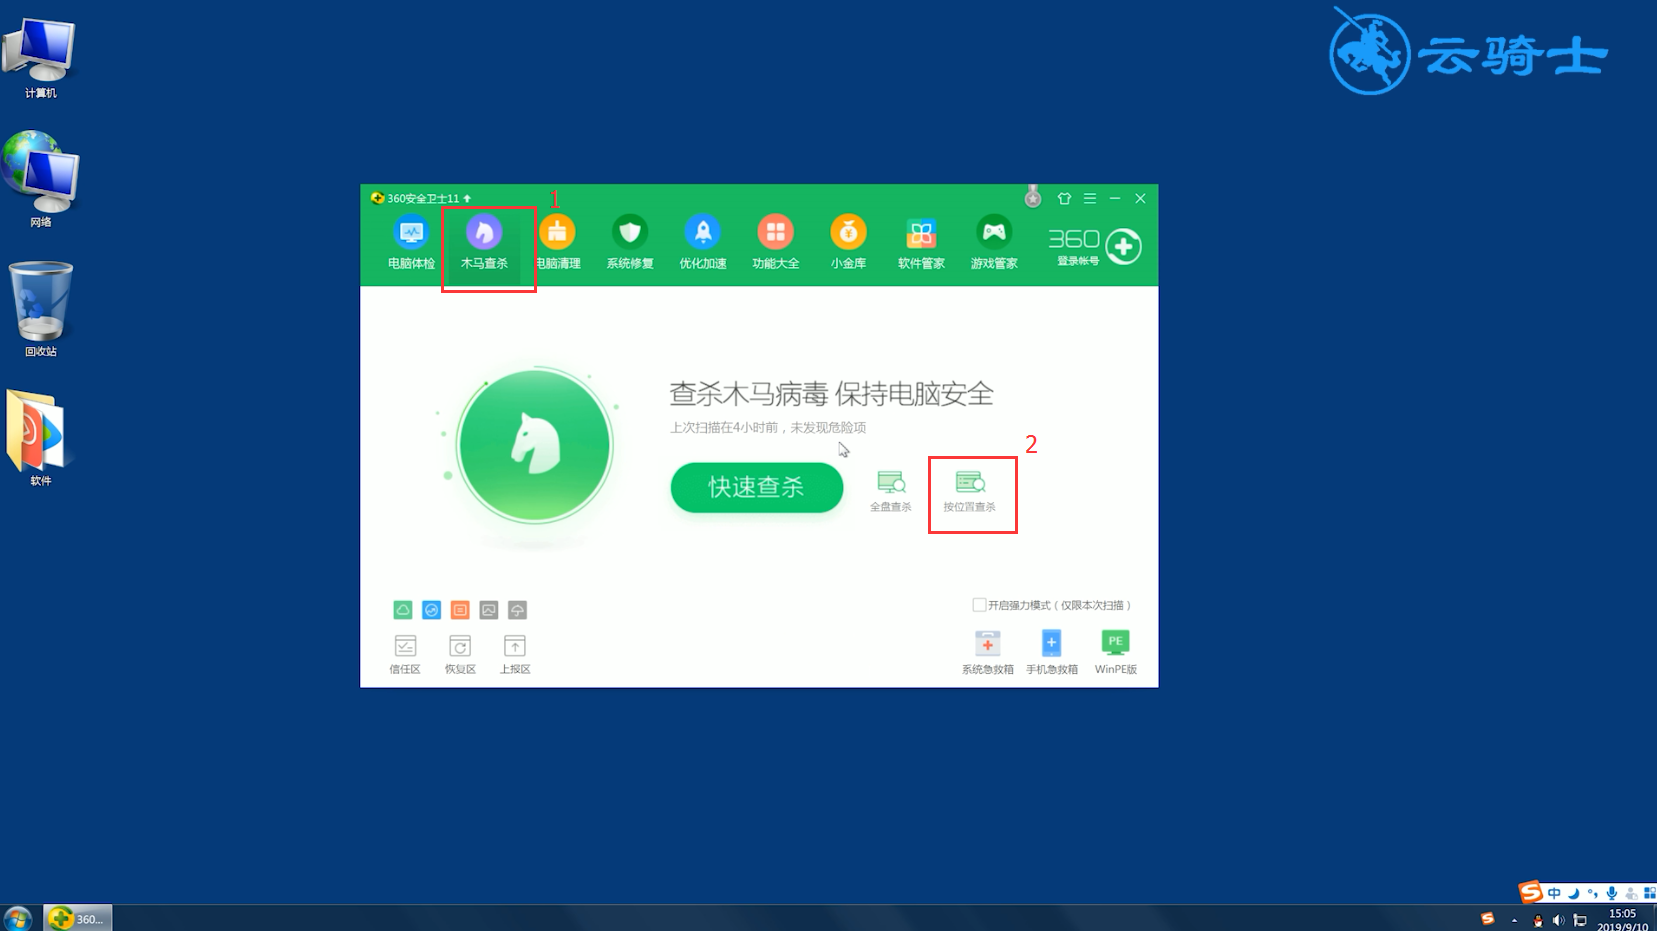Enable 开启强力模式 strong mode checkbox

[979, 604]
